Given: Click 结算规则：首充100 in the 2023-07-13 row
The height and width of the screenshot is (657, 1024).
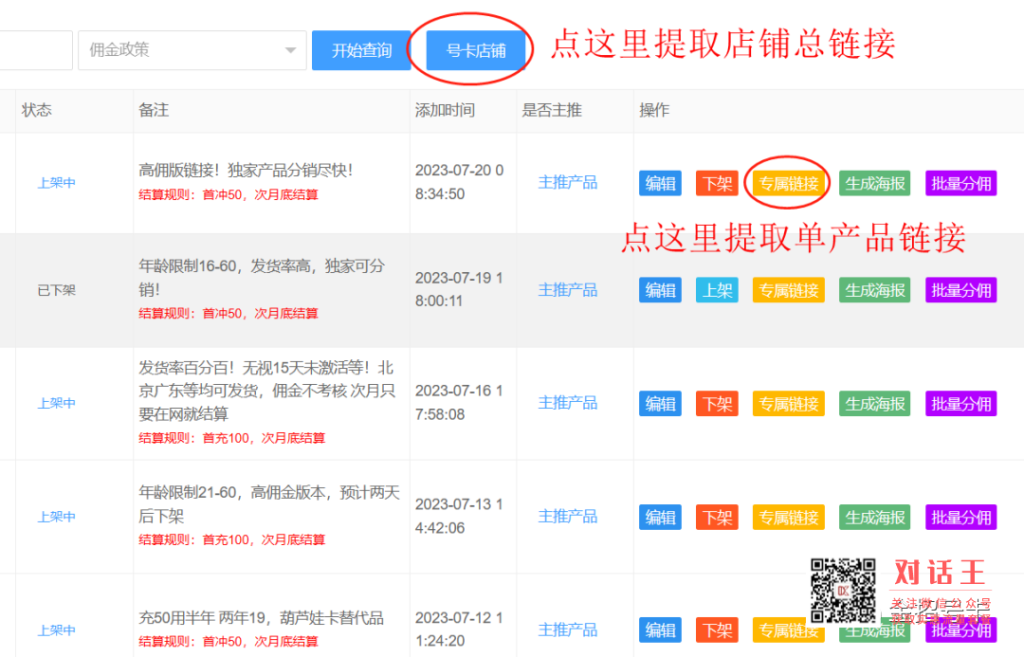Looking at the screenshot, I should (232, 539).
